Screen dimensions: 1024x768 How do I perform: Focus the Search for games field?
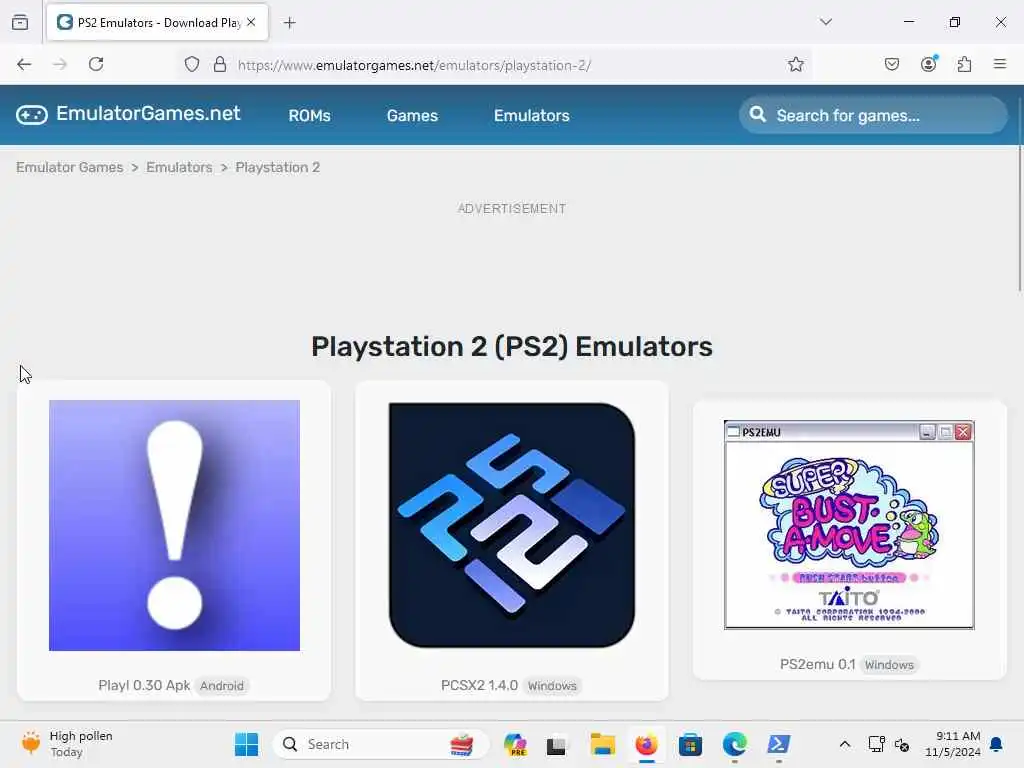[x=873, y=116]
